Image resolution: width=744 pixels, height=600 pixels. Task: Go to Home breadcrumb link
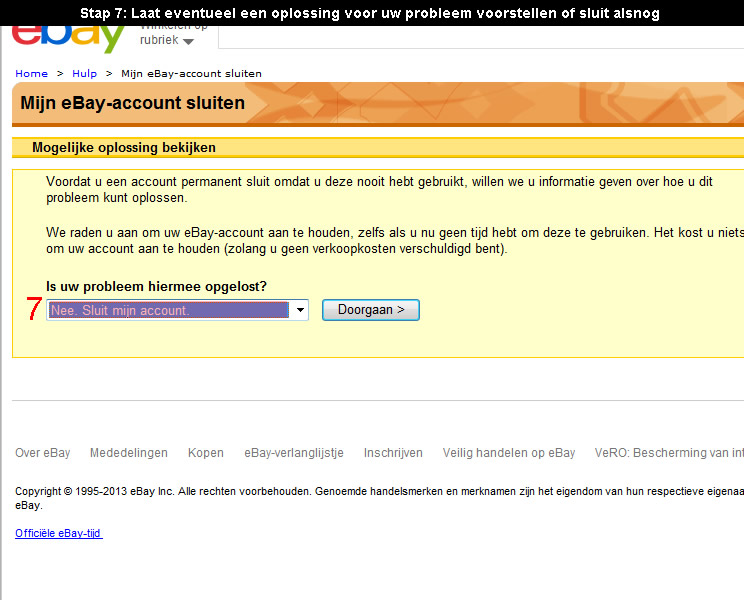tap(31, 74)
